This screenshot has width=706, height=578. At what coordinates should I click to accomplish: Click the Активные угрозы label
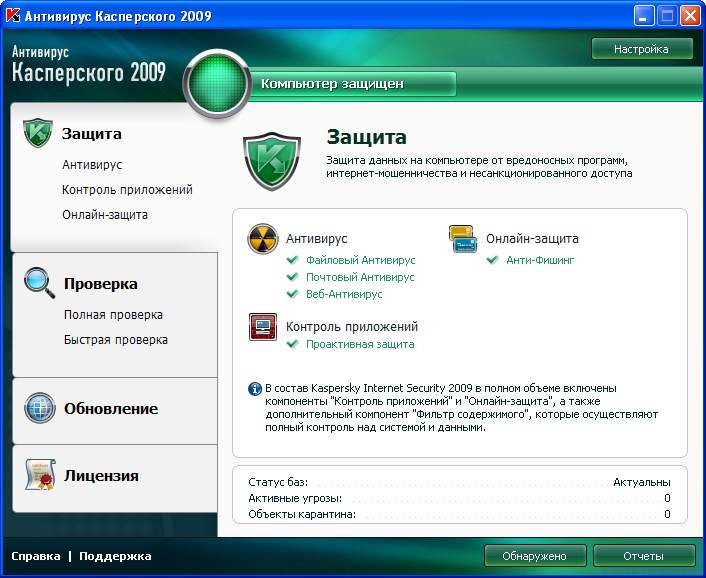[x=295, y=498]
